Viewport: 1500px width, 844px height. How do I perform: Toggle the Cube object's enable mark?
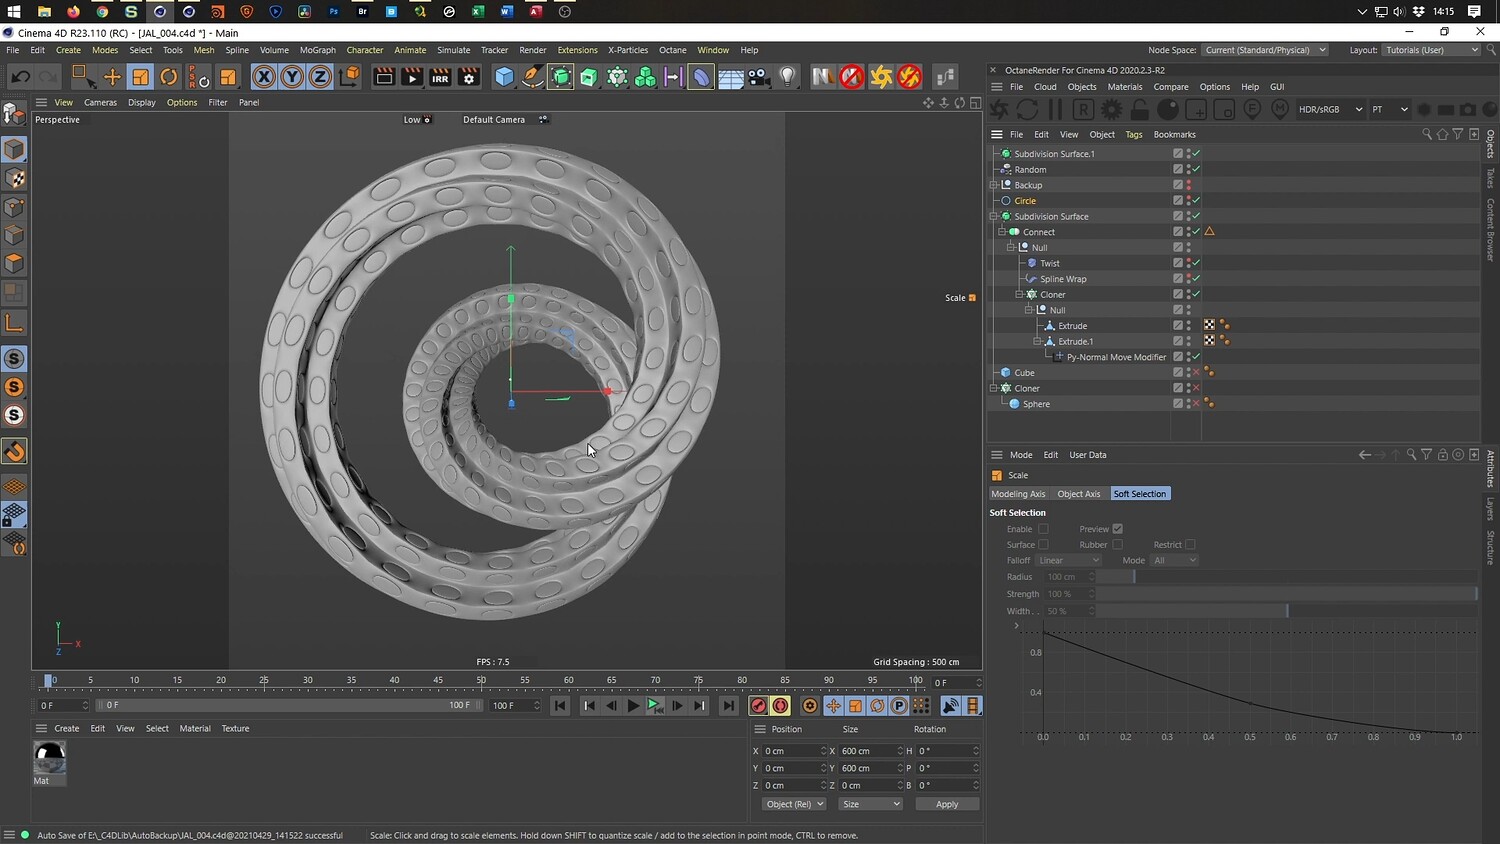[1195, 373]
